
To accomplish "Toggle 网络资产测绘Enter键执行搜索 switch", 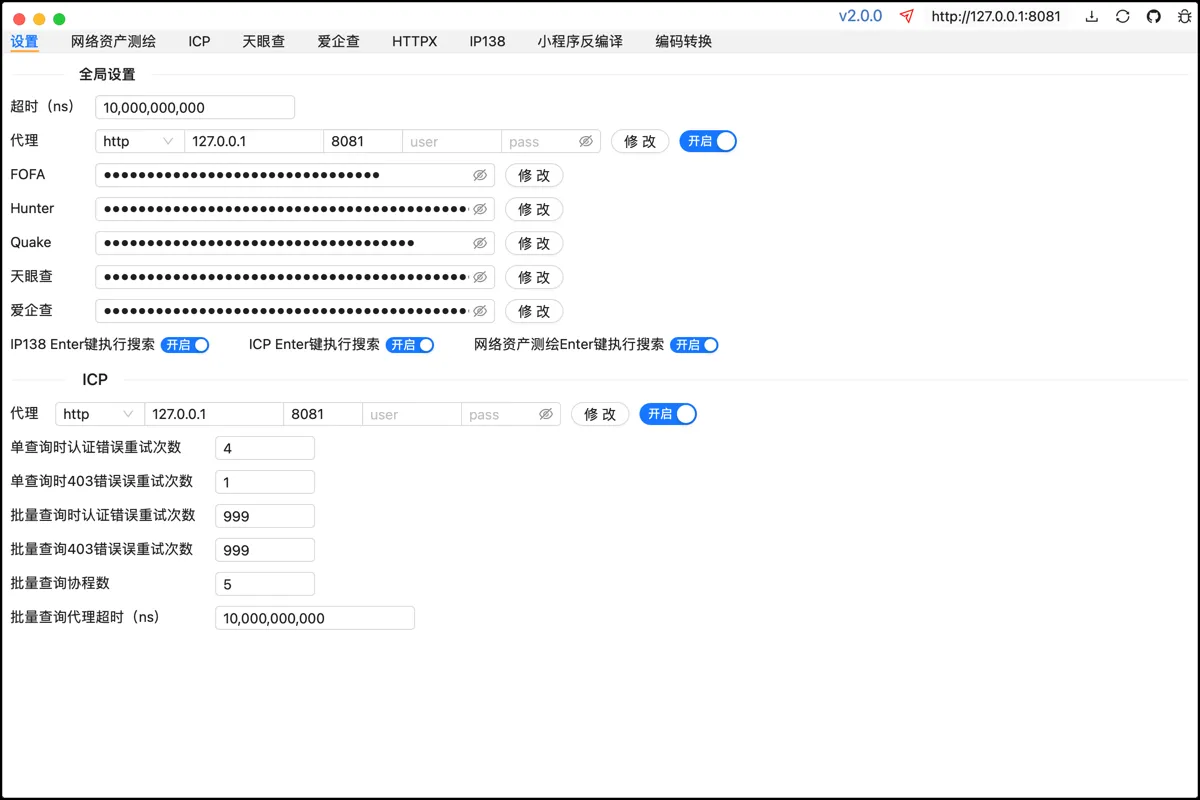I will (x=694, y=345).
